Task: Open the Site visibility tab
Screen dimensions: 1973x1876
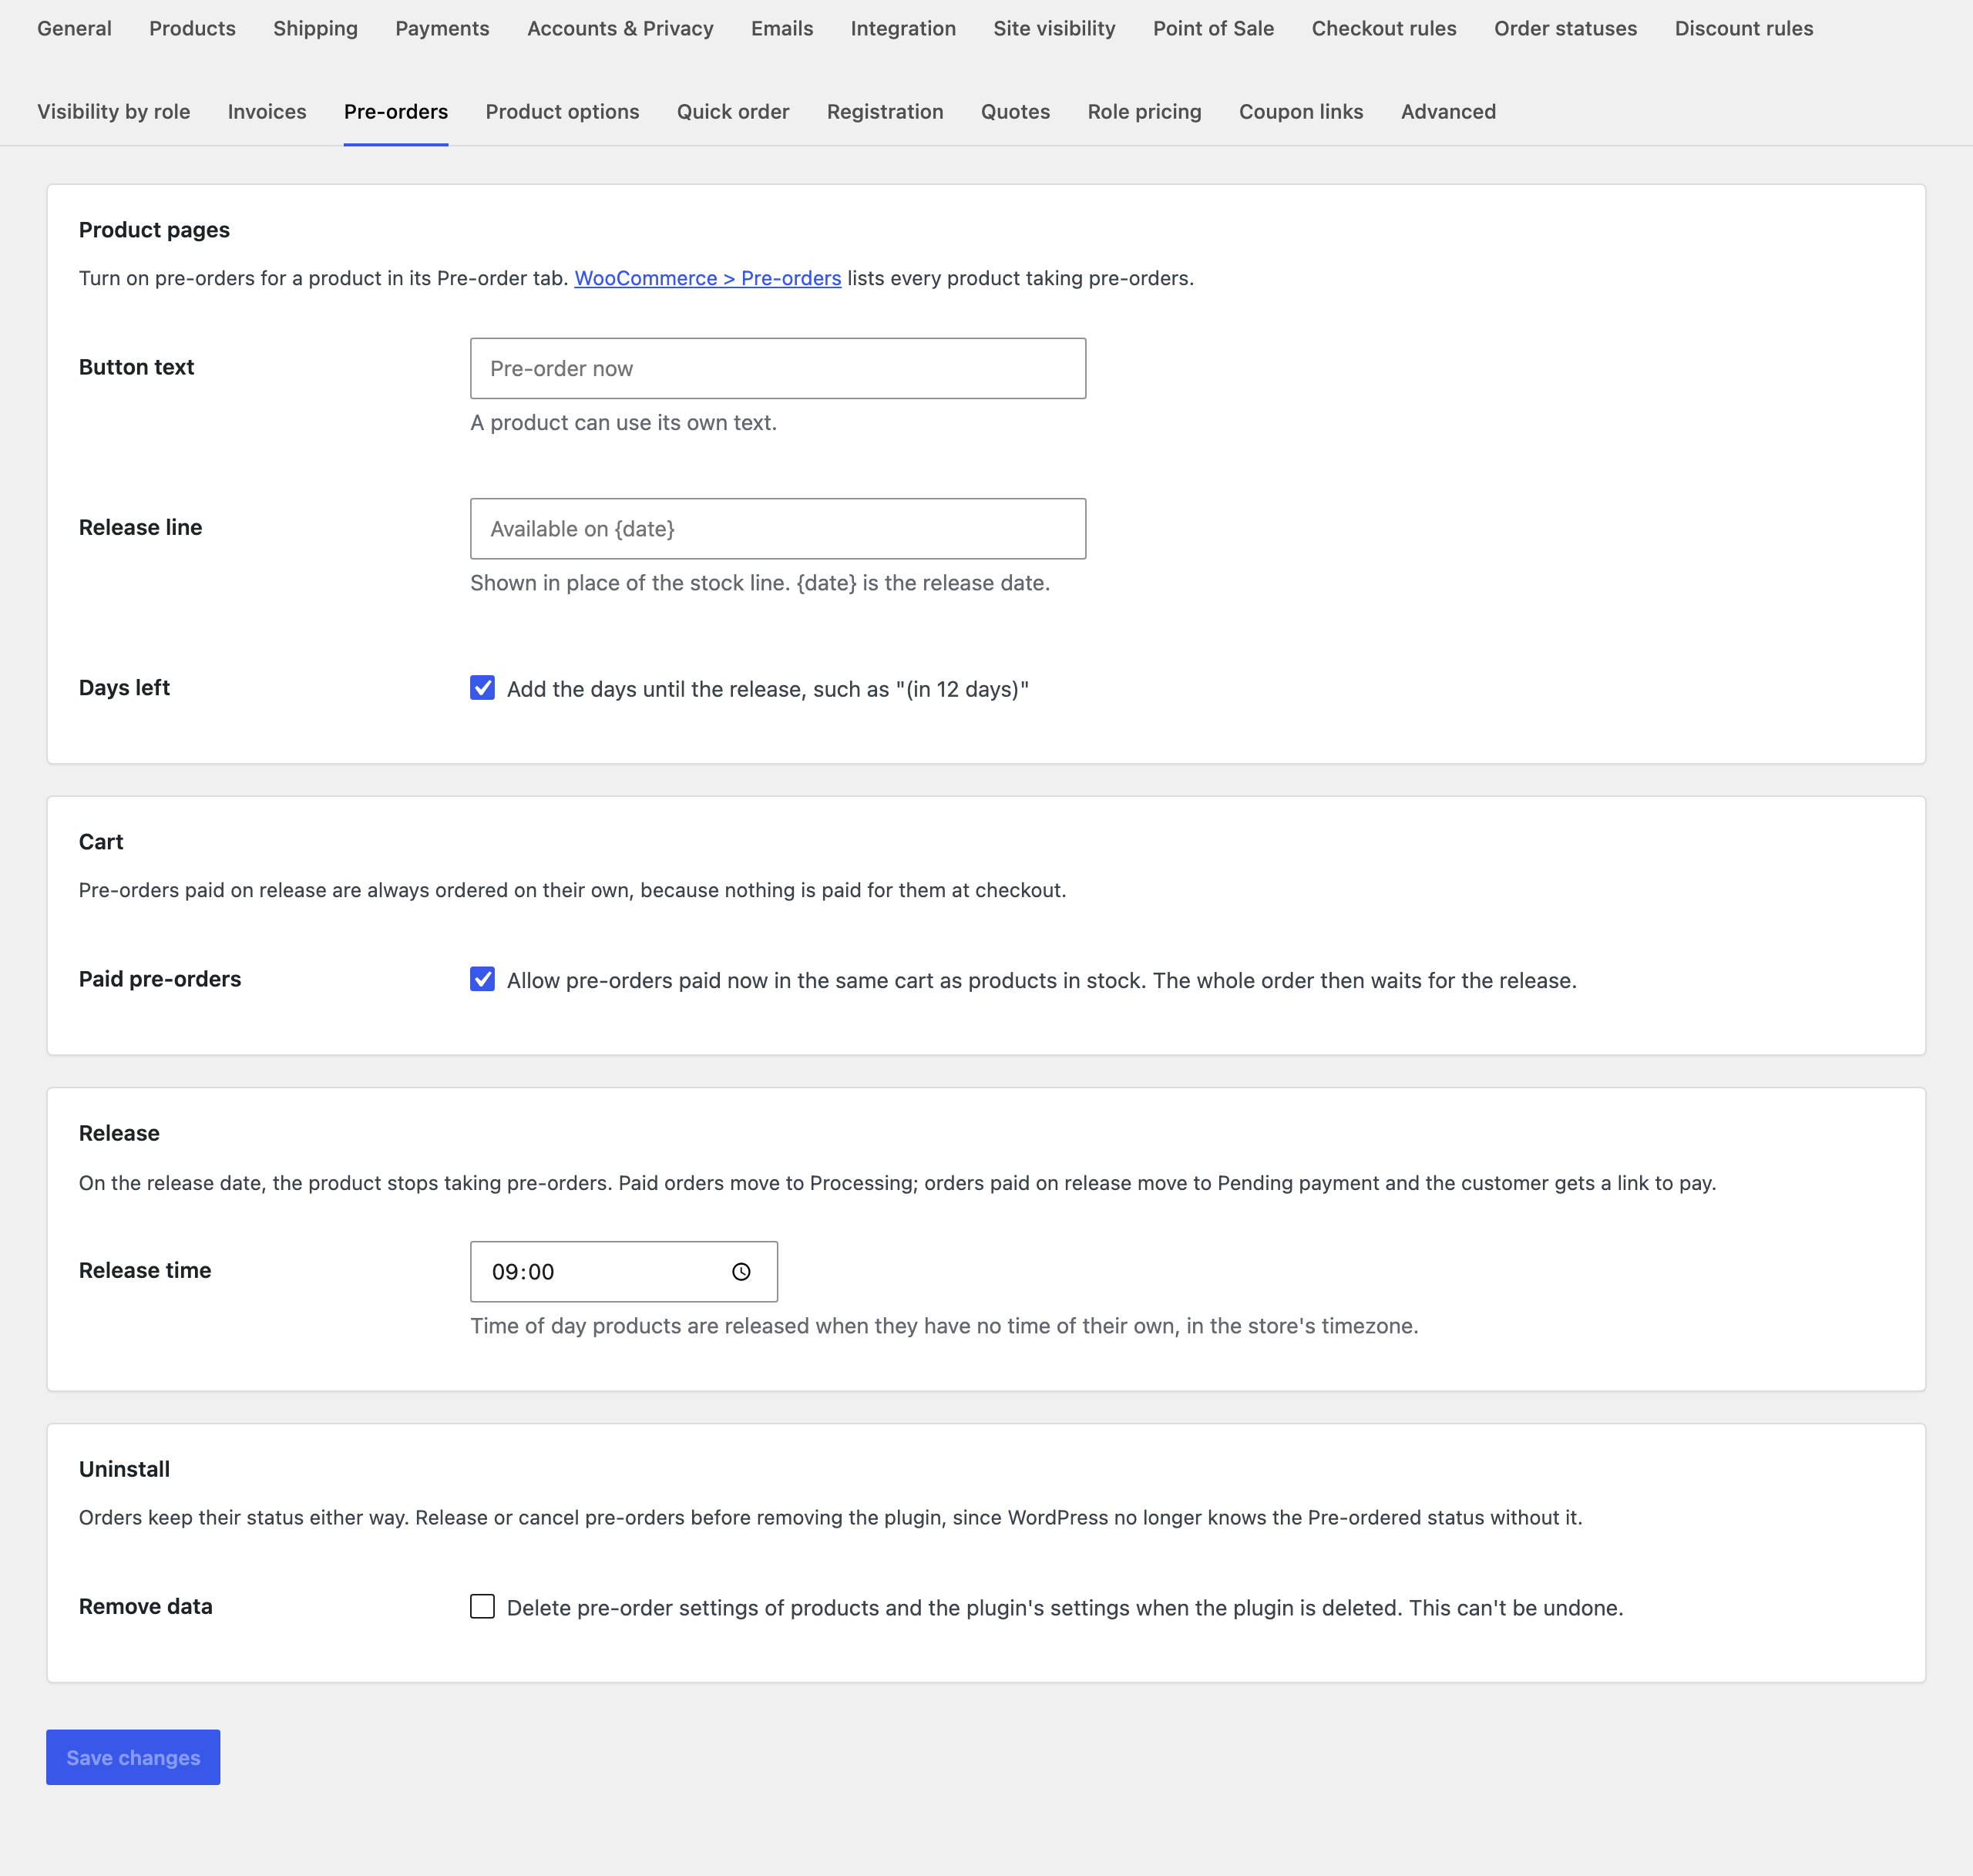Action: coord(1054,29)
